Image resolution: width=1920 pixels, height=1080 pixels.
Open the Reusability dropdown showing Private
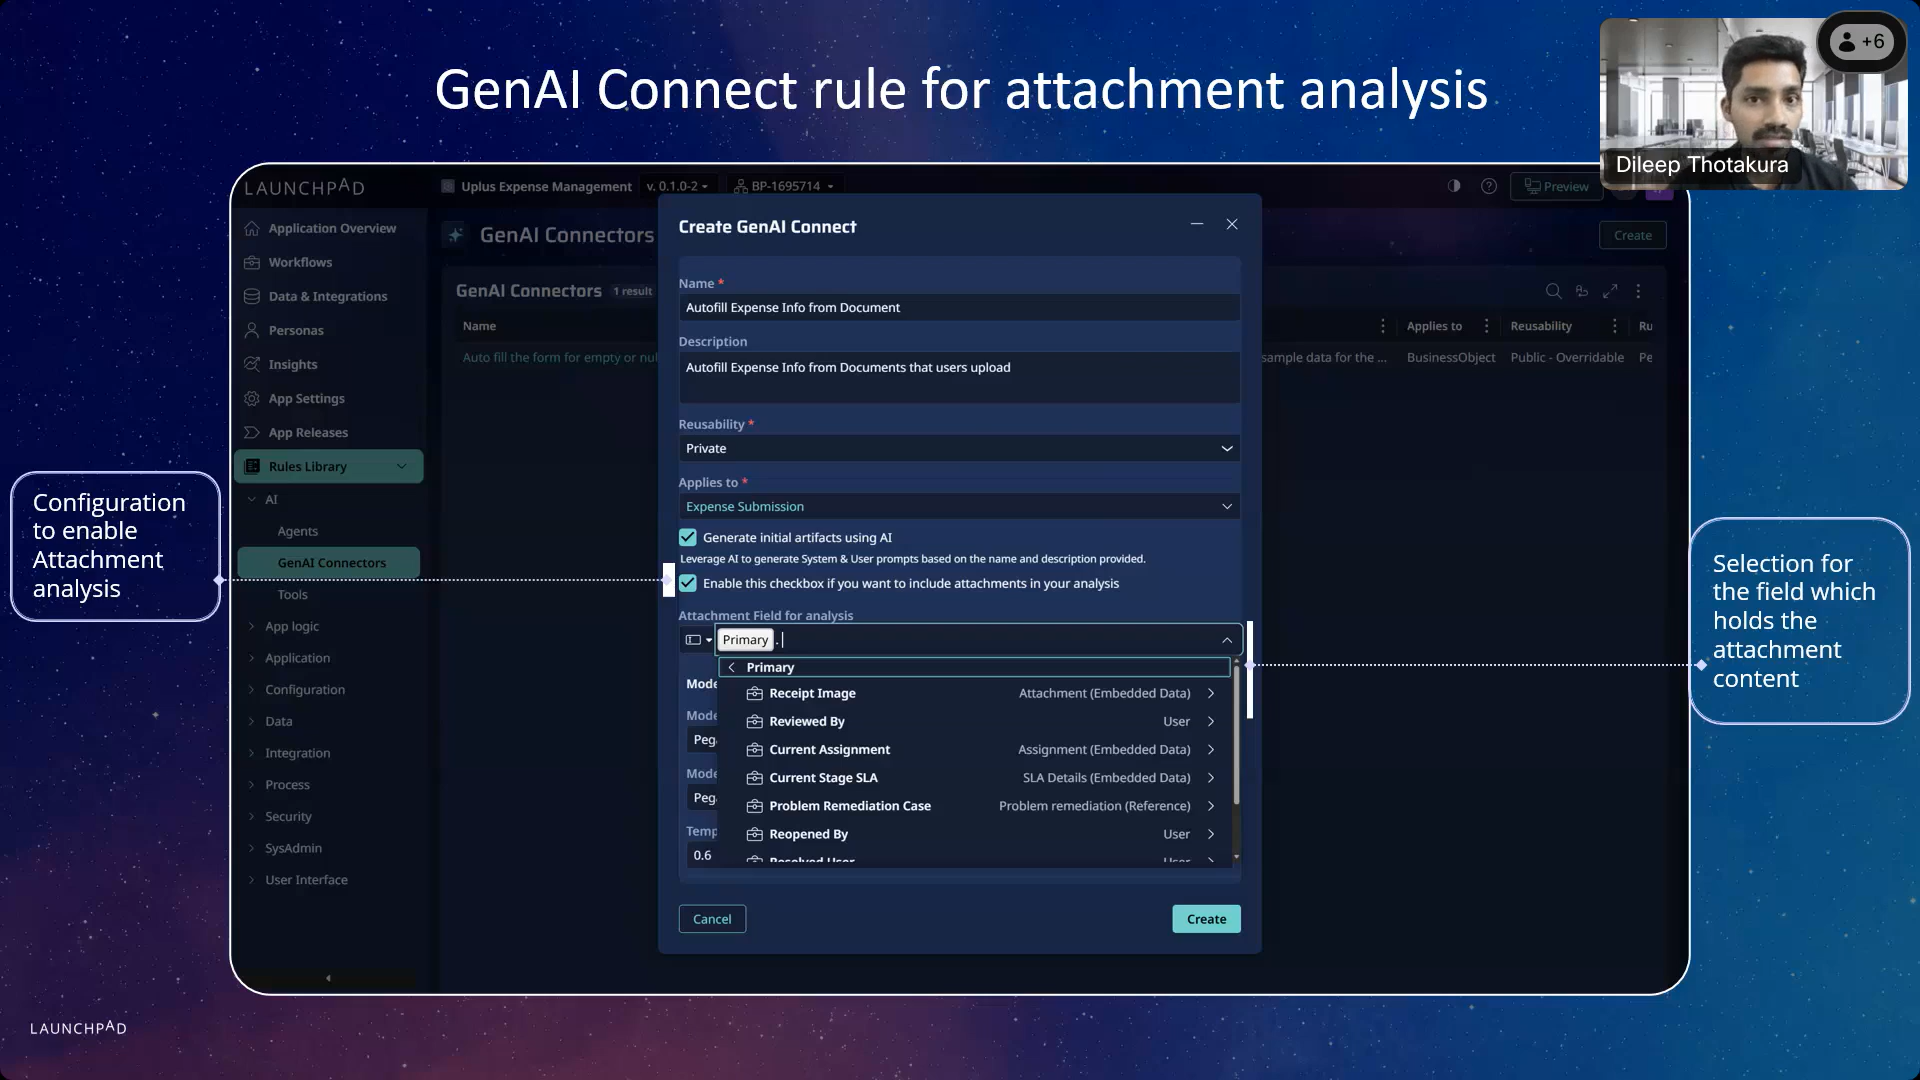pos(958,449)
